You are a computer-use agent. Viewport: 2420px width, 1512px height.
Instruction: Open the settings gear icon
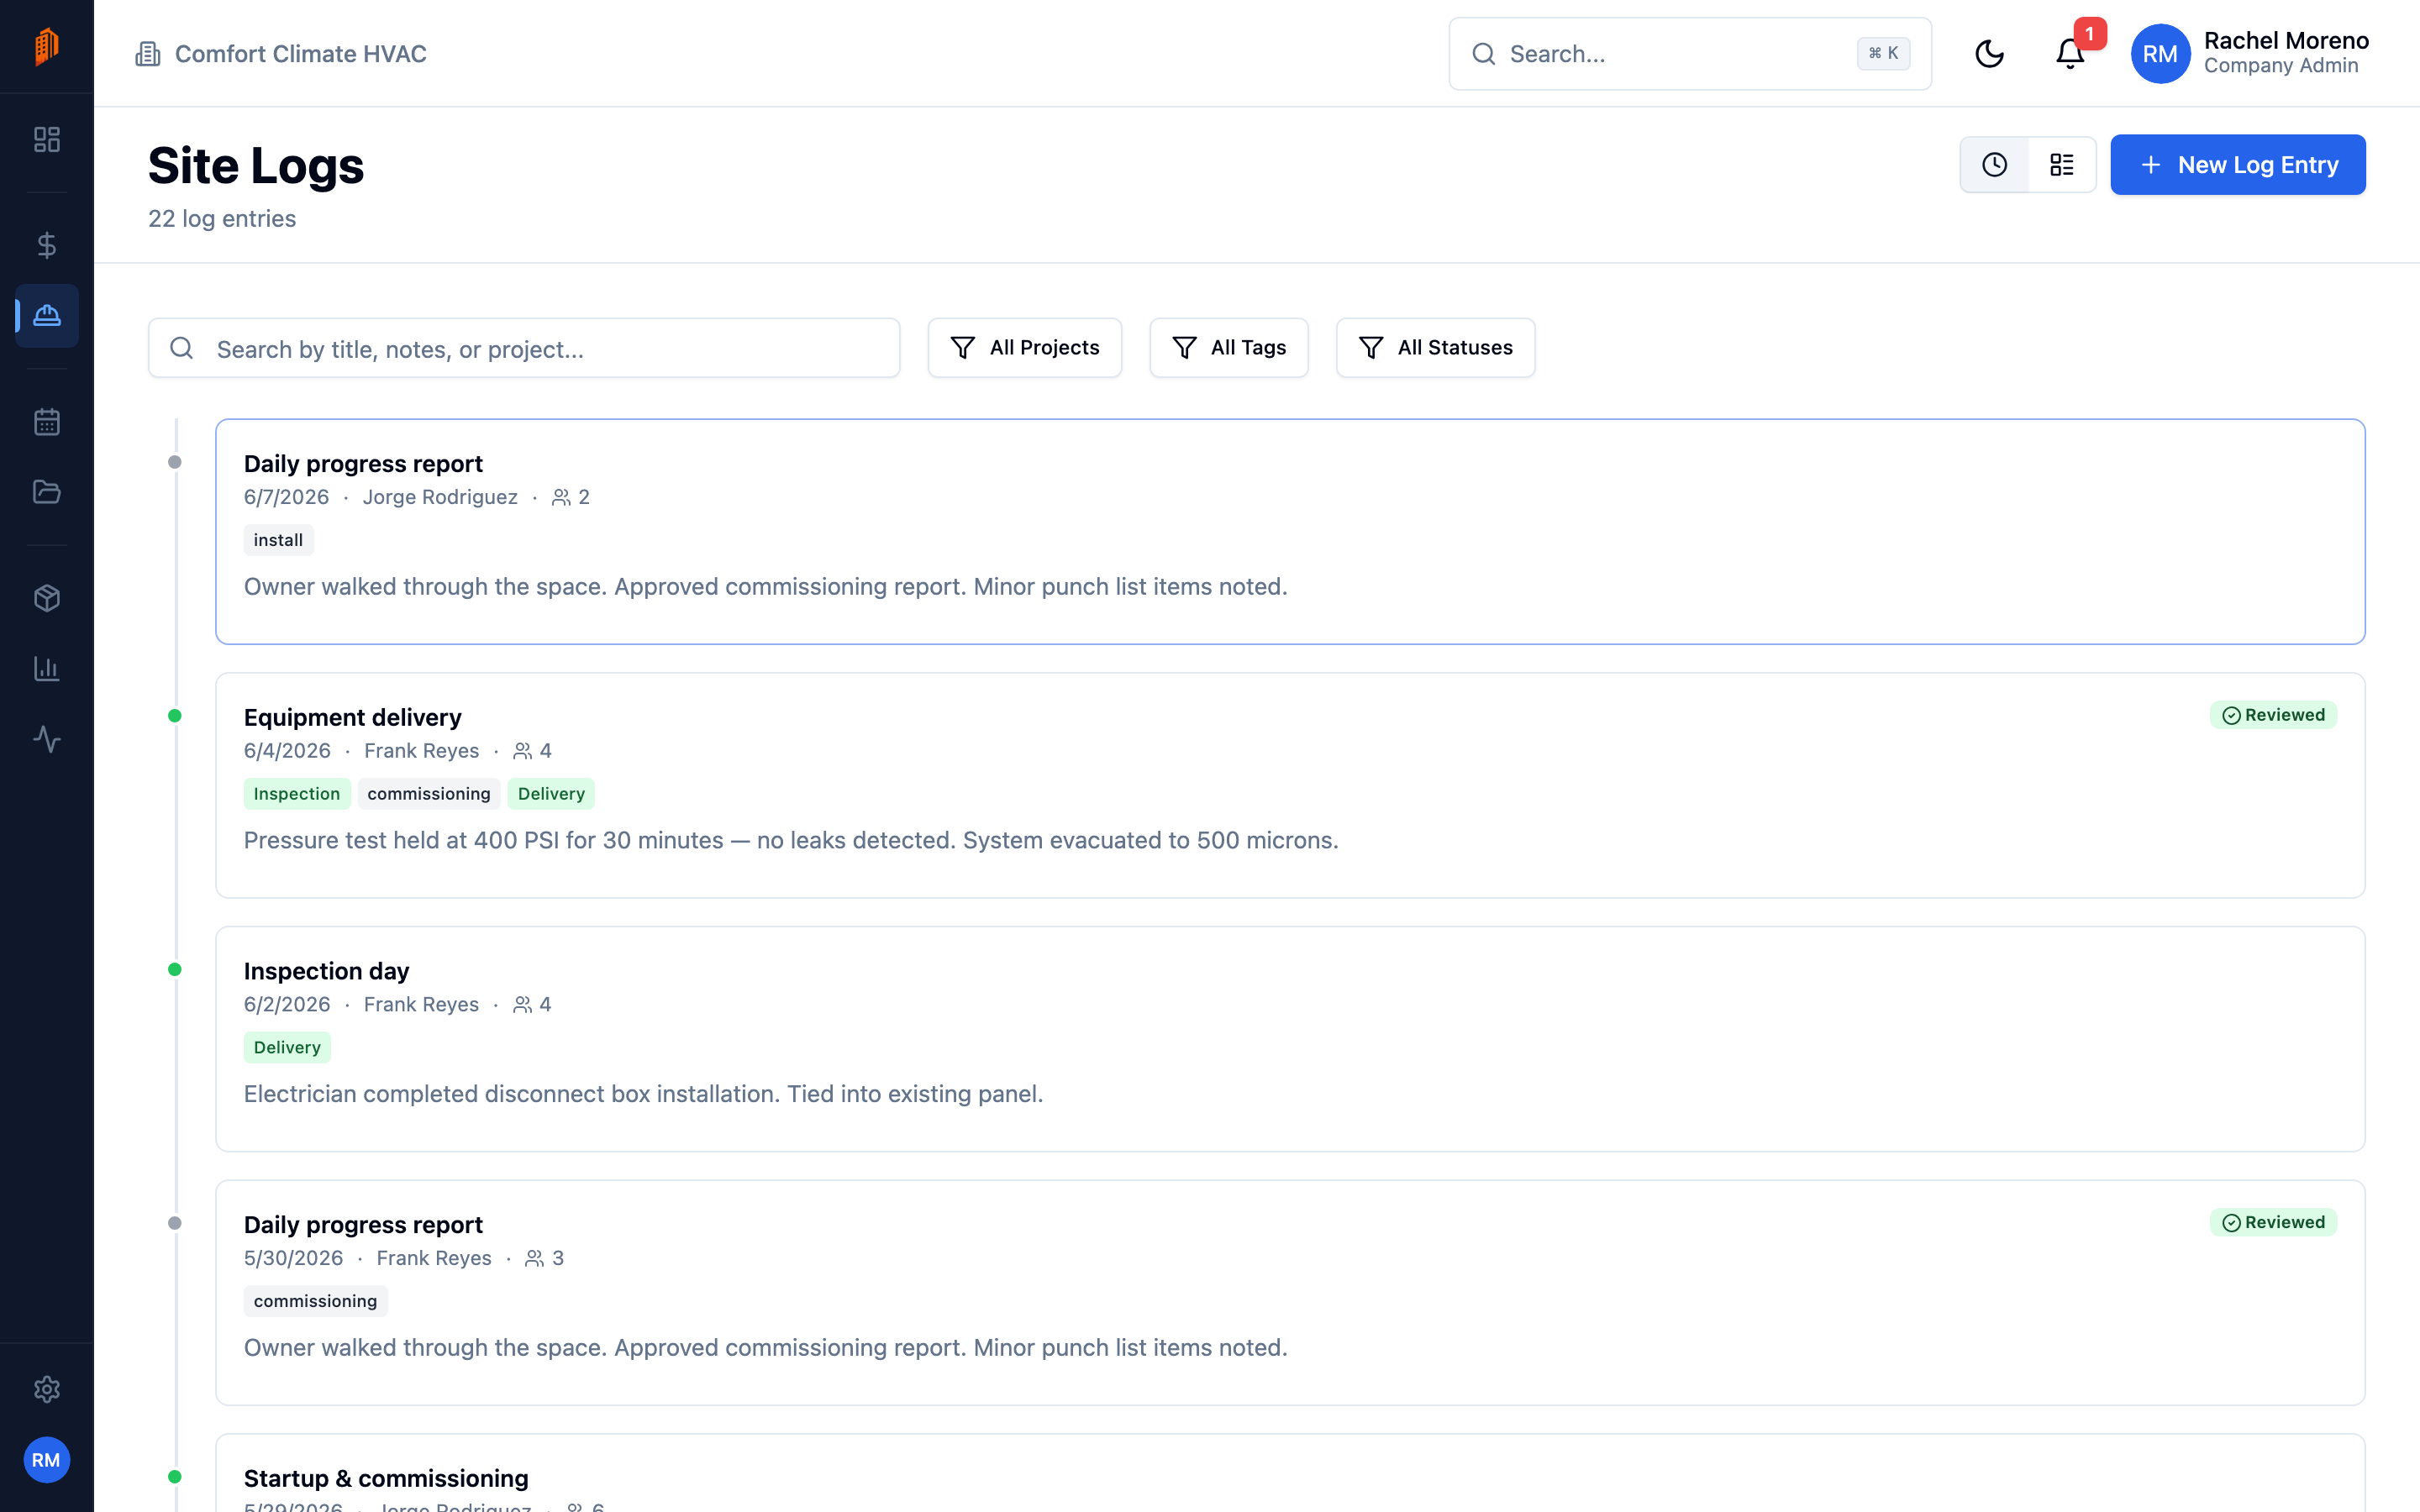(47, 1389)
